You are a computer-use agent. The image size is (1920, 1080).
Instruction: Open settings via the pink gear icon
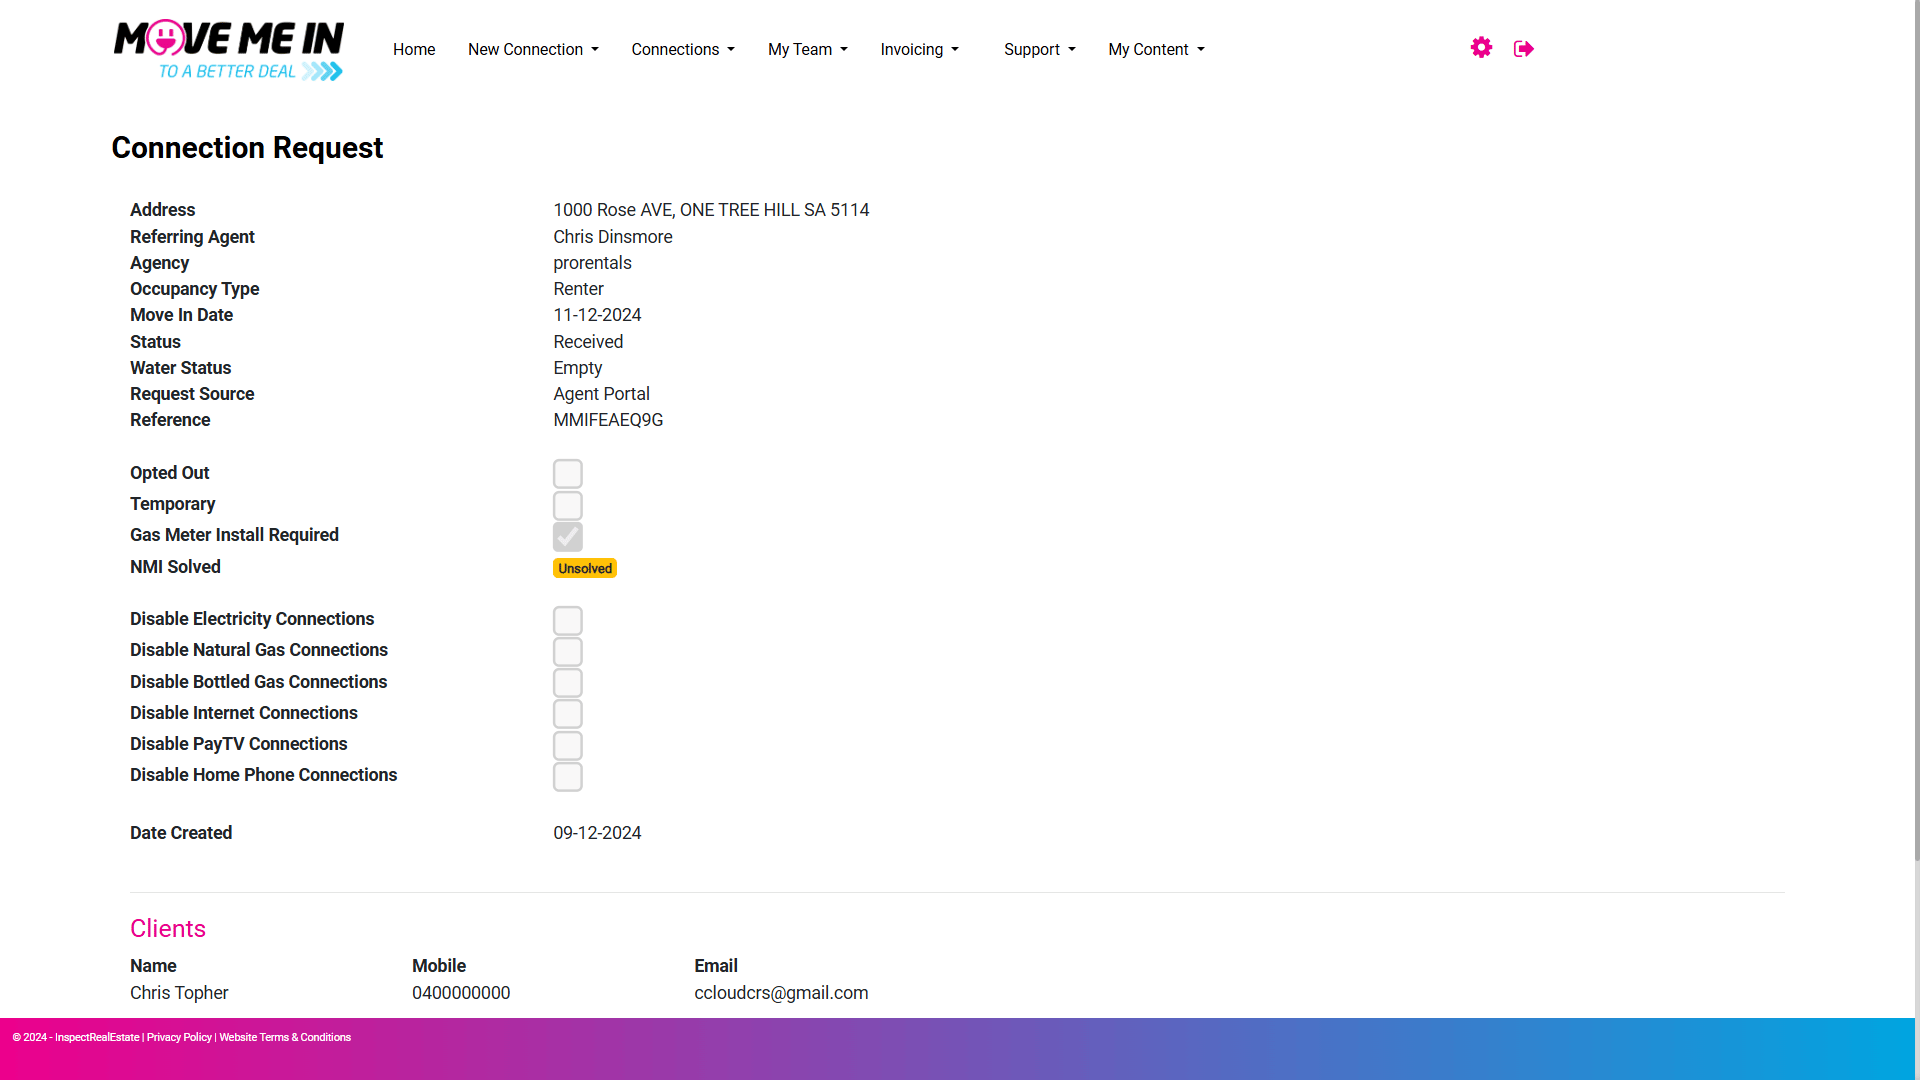coord(1481,48)
